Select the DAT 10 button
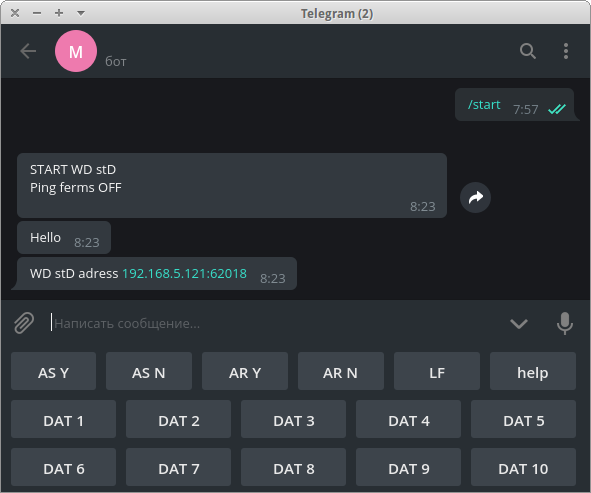Image resolution: width=591 pixels, height=493 pixels. 523,467
